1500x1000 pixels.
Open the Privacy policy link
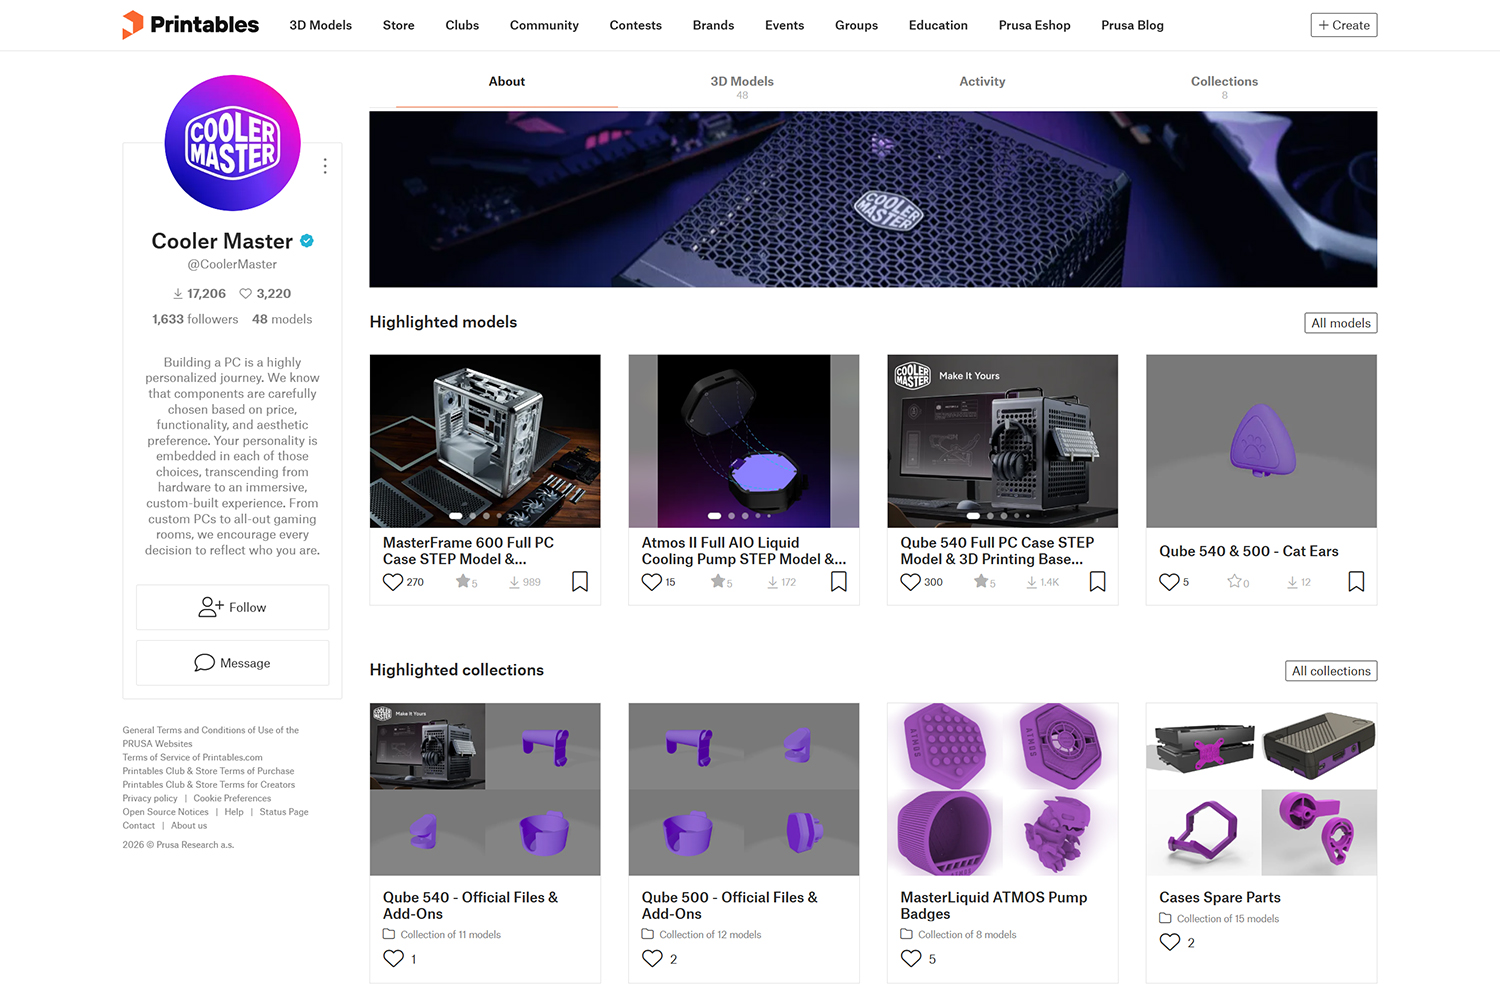pyautogui.click(x=149, y=798)
